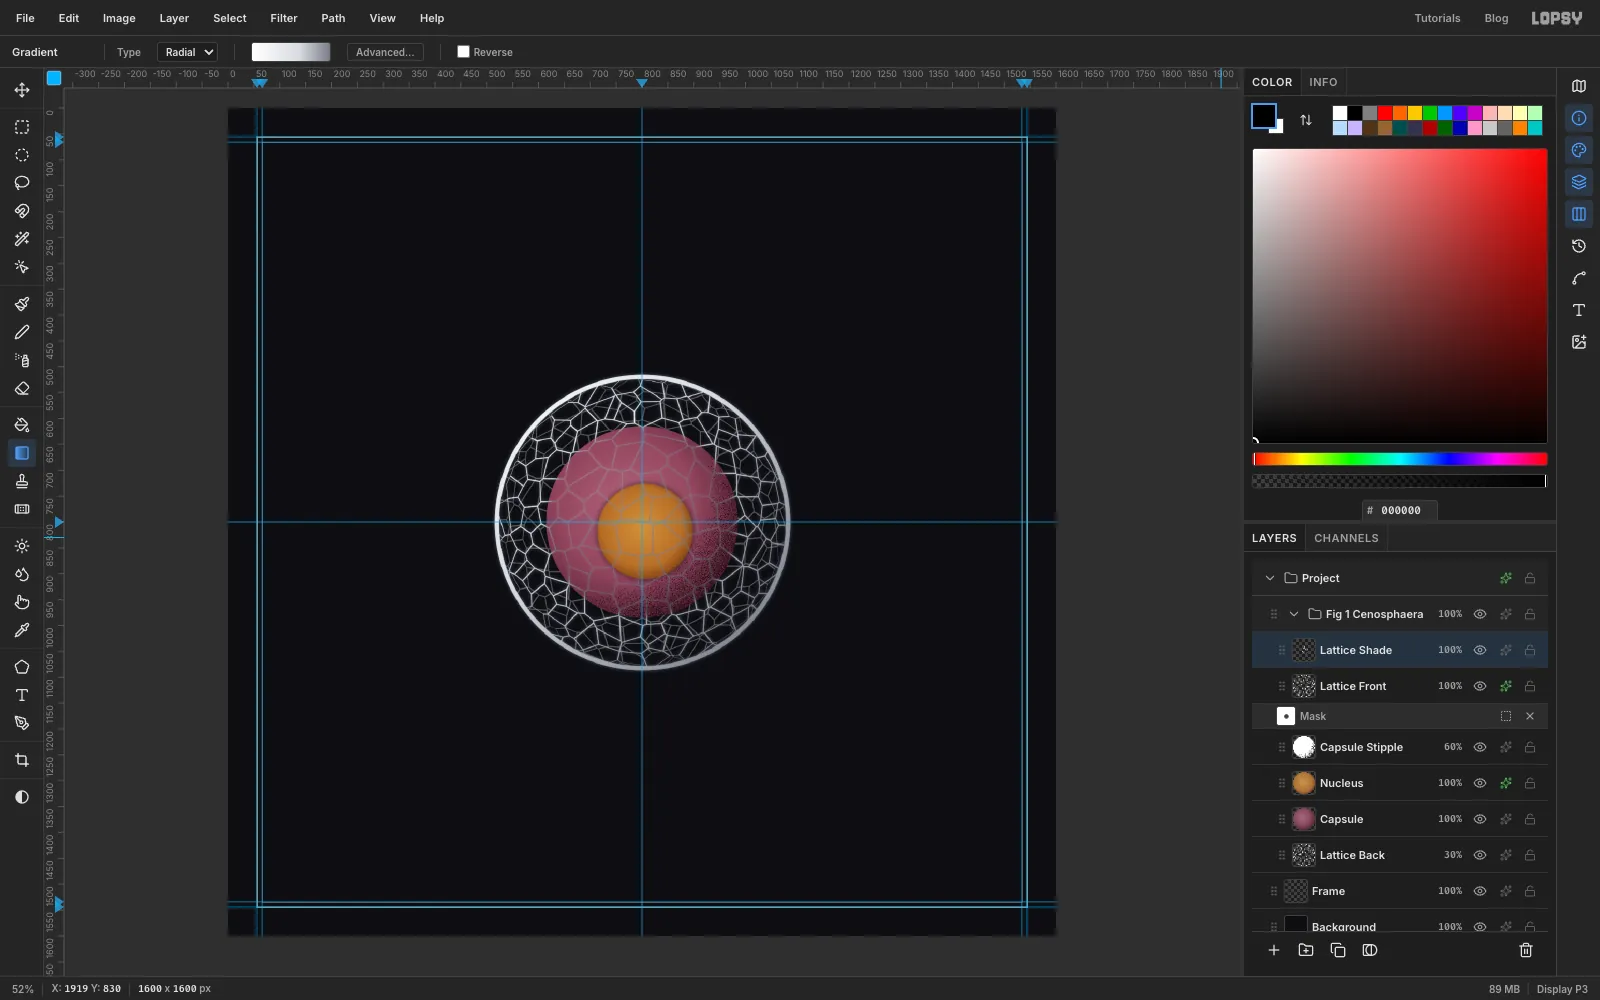Image resolution: width=1600 pixels, height=1000 pixels.
Task: Open the Blog link
Action: (x=1496, y=18)
